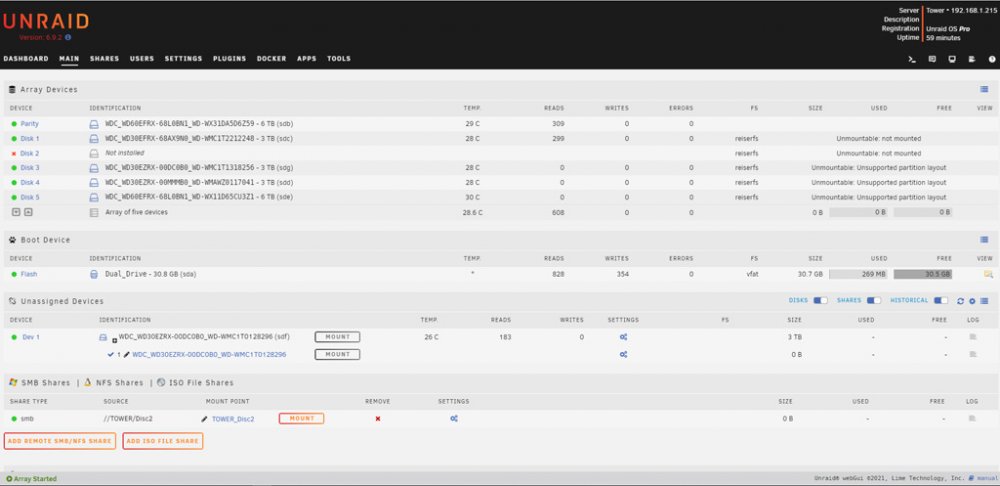Open the system log icon in header
This screenshot has width=1000, height=486.
[x=972, y=59]
